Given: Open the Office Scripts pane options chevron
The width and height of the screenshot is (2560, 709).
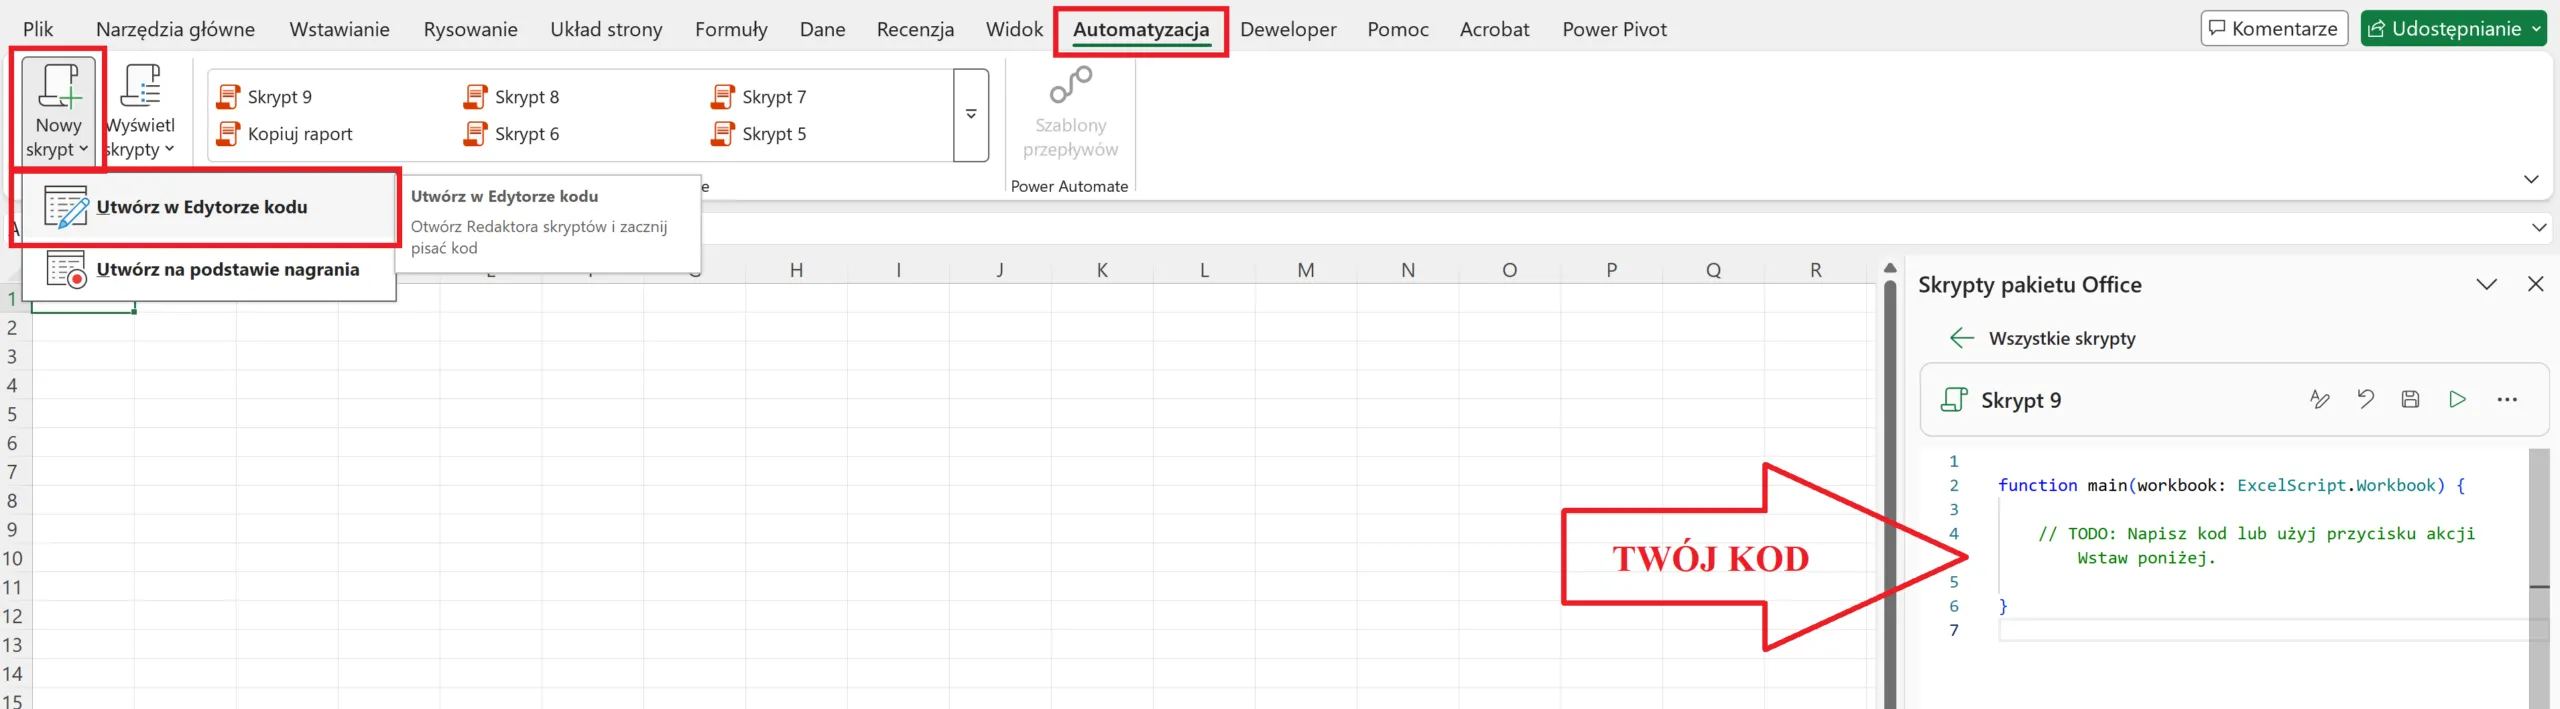Looking at the screenshot, I should (2486, 285).
